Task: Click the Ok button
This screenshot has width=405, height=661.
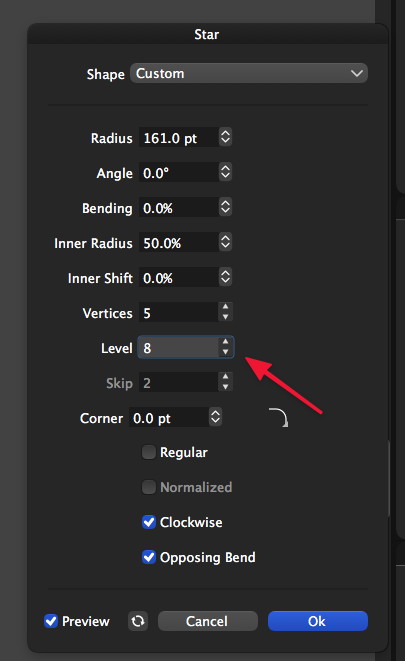Action: (x=318, y=621)
